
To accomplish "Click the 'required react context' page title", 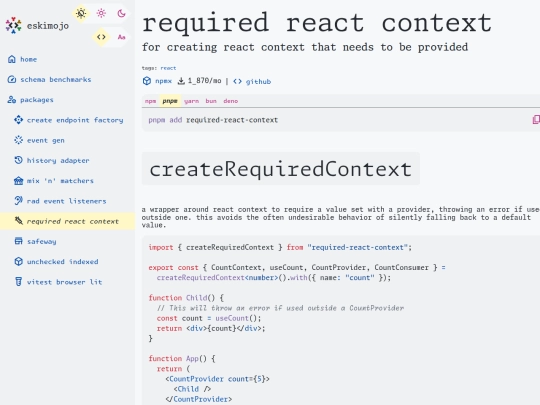I will [x=317, y=23].
